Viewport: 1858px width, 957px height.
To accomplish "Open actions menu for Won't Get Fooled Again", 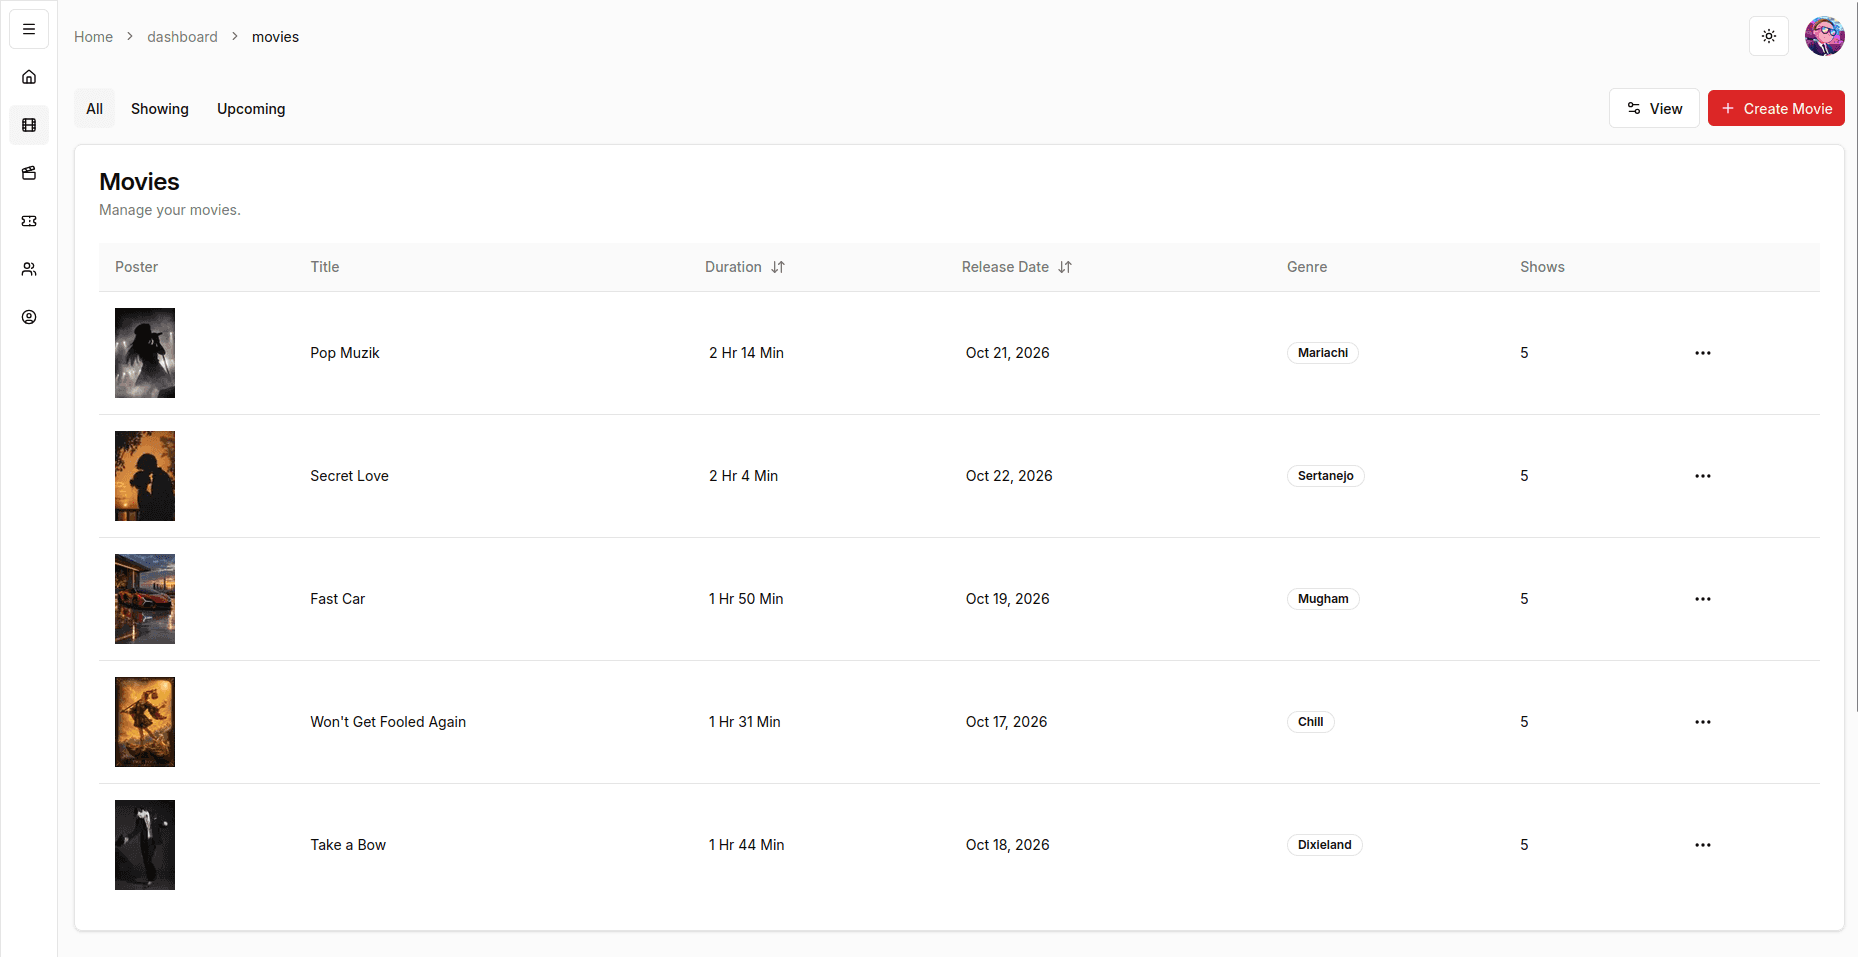I will pyautogui.click(x=1703, y=722).
